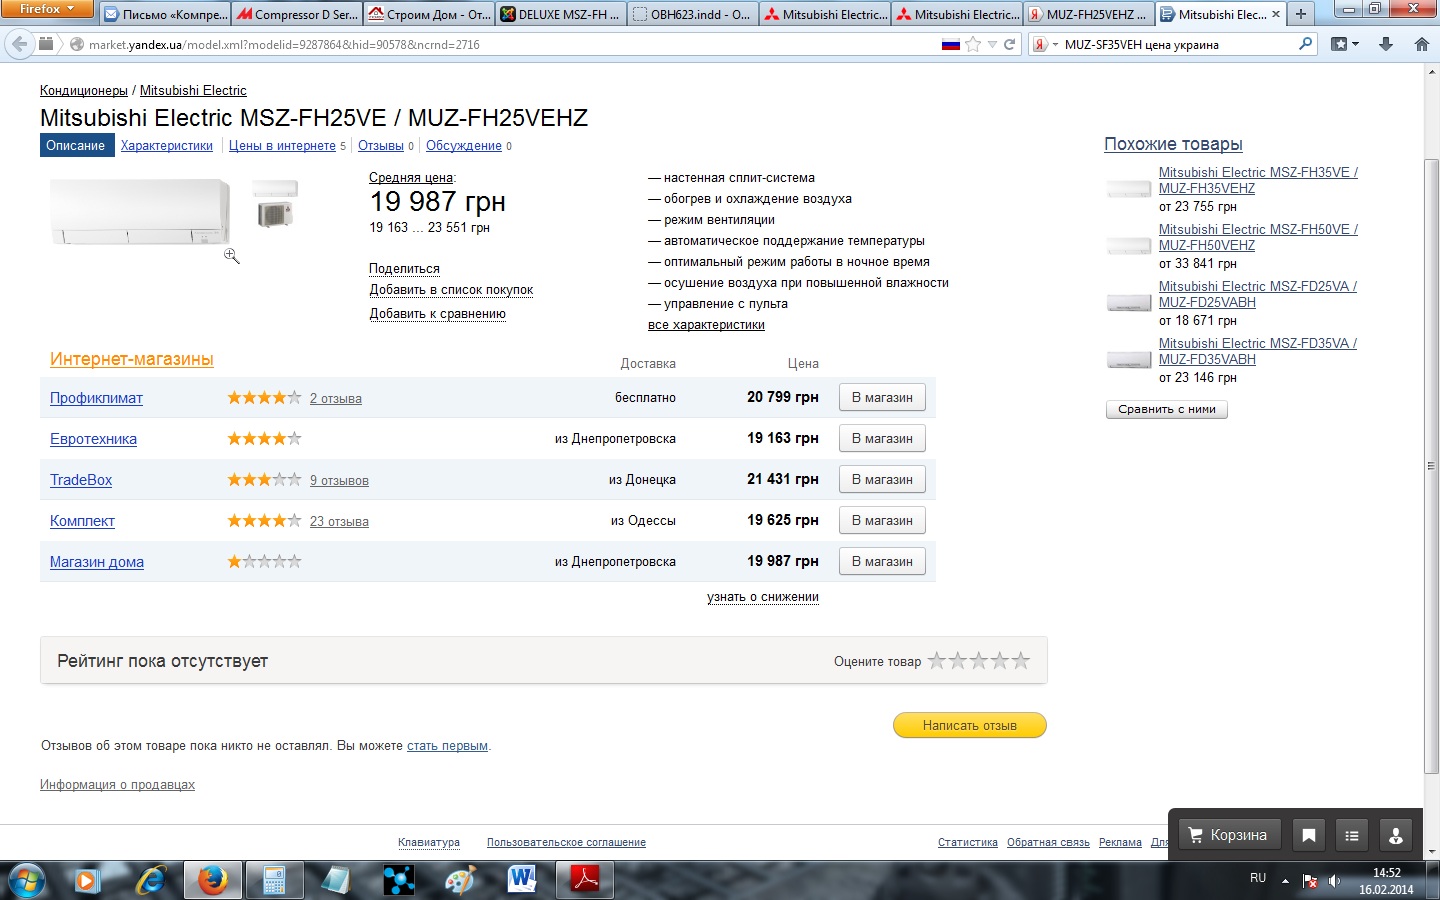Click 'В магазин' for the 20 799 грн offer
Viewport: 1440px width, 900px height.
[882, 398]
